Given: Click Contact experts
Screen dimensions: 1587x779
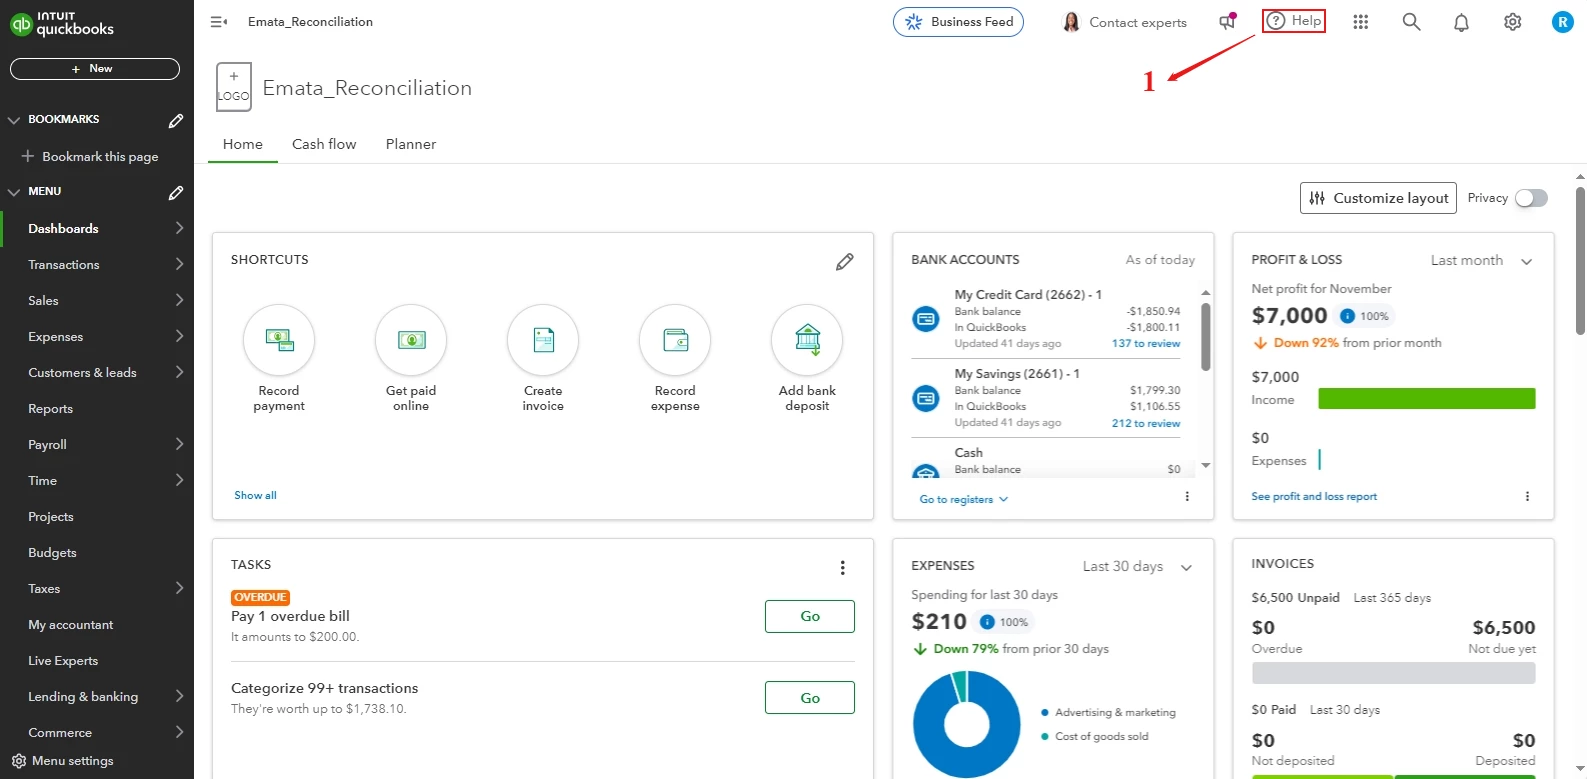Looking at the screenshot, I should click(x=1124, y=22).
